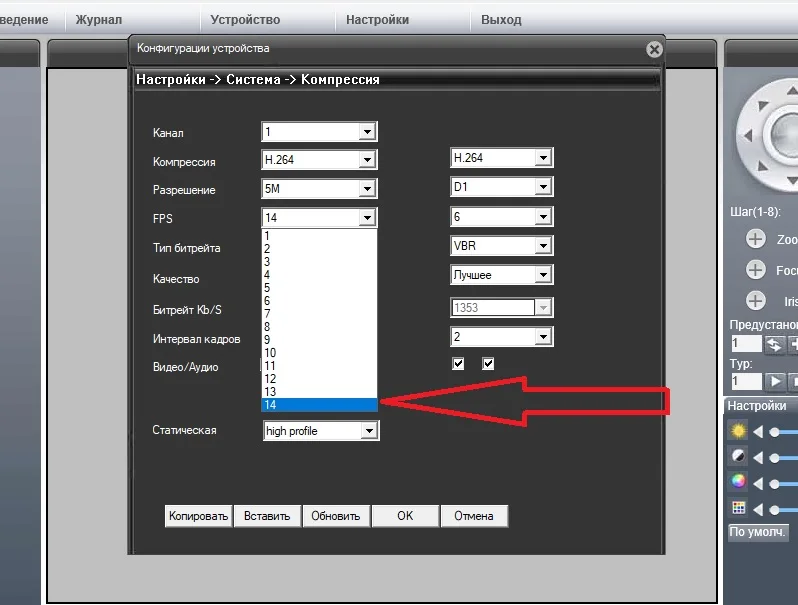This screenshot has height=605, width=798.
Task: Click the brightness slider handle
Action: 775,432
